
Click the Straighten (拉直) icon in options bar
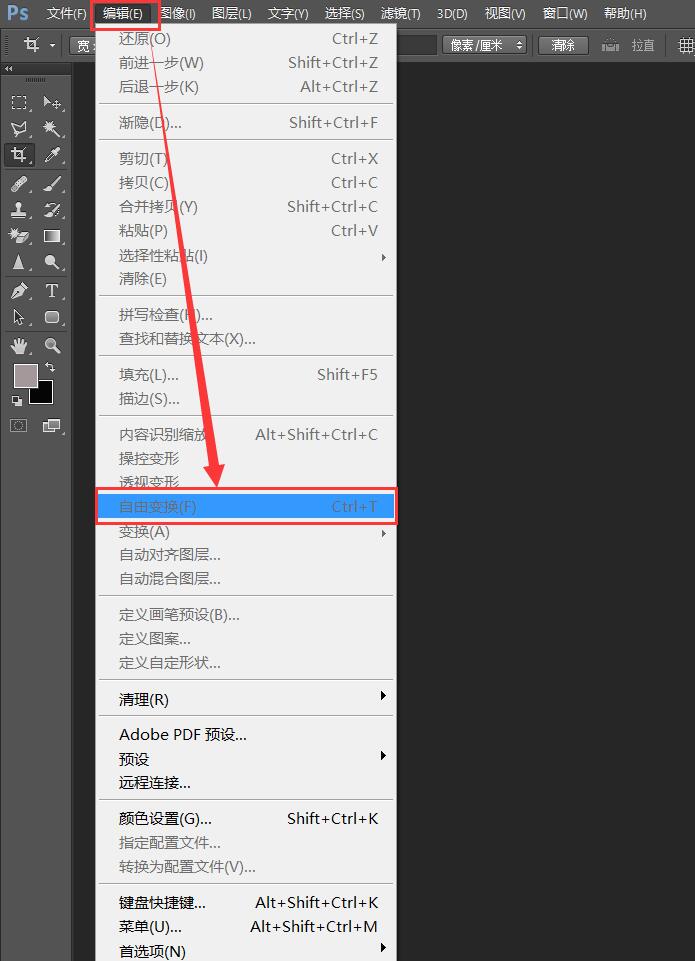tap(610, 45)
